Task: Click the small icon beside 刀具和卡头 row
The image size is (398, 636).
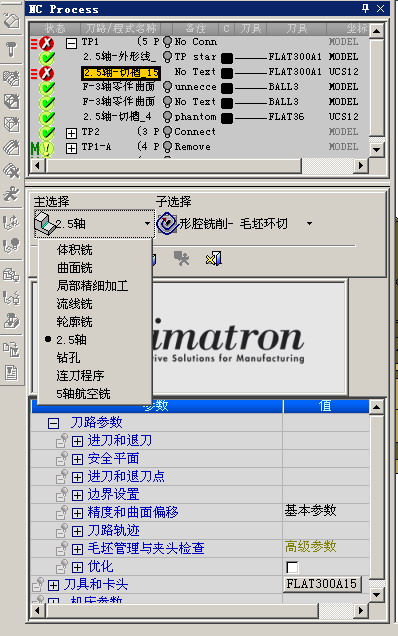Action: 38,584
